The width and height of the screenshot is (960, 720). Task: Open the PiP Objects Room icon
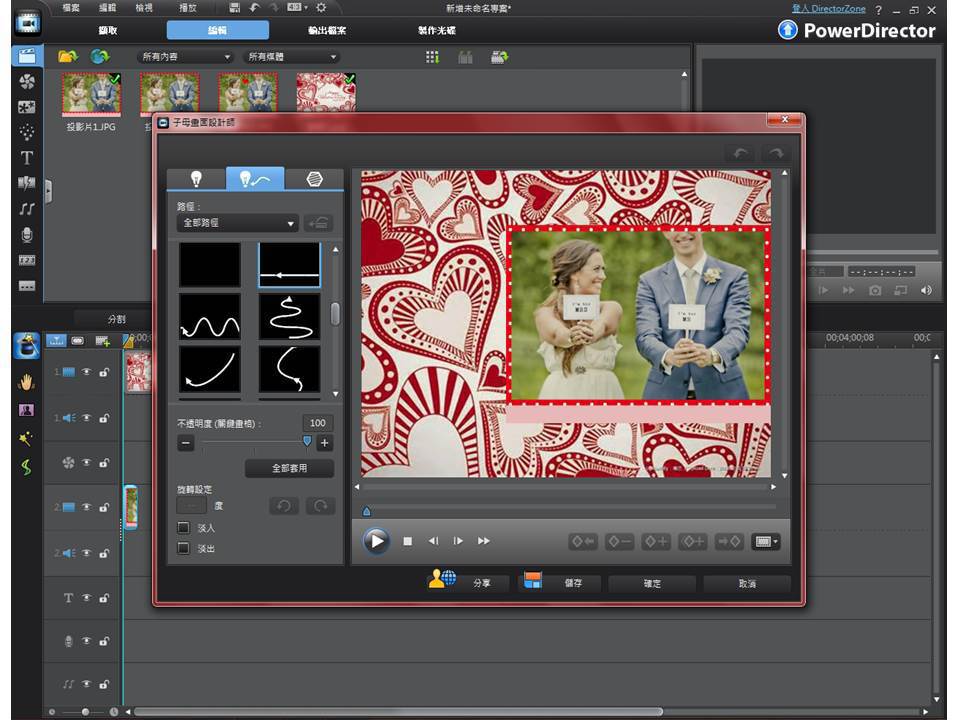(x=27, y=107)
